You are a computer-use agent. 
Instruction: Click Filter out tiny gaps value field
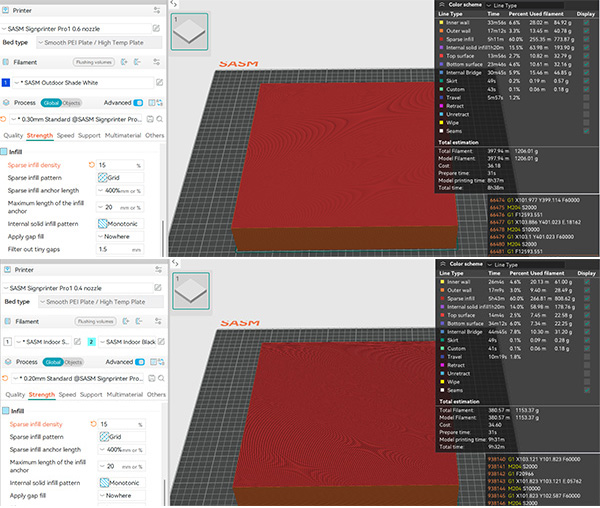click(x=120, y=249)
